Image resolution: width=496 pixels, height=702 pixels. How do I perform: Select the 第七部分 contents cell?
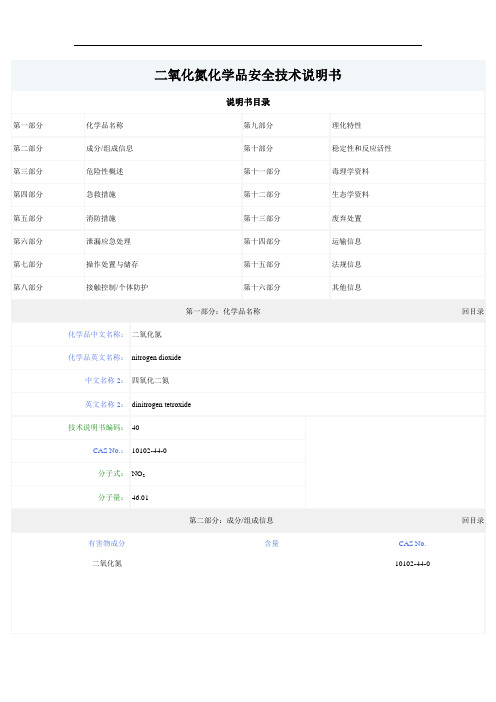coord(28,264)
